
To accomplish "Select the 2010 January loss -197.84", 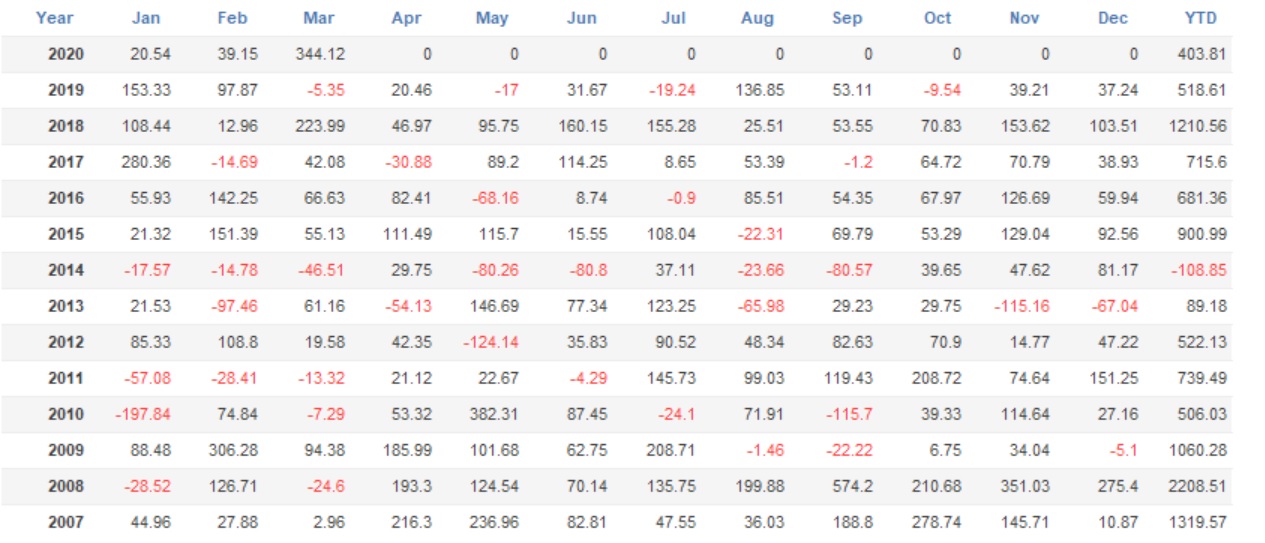I will [143, 414].
